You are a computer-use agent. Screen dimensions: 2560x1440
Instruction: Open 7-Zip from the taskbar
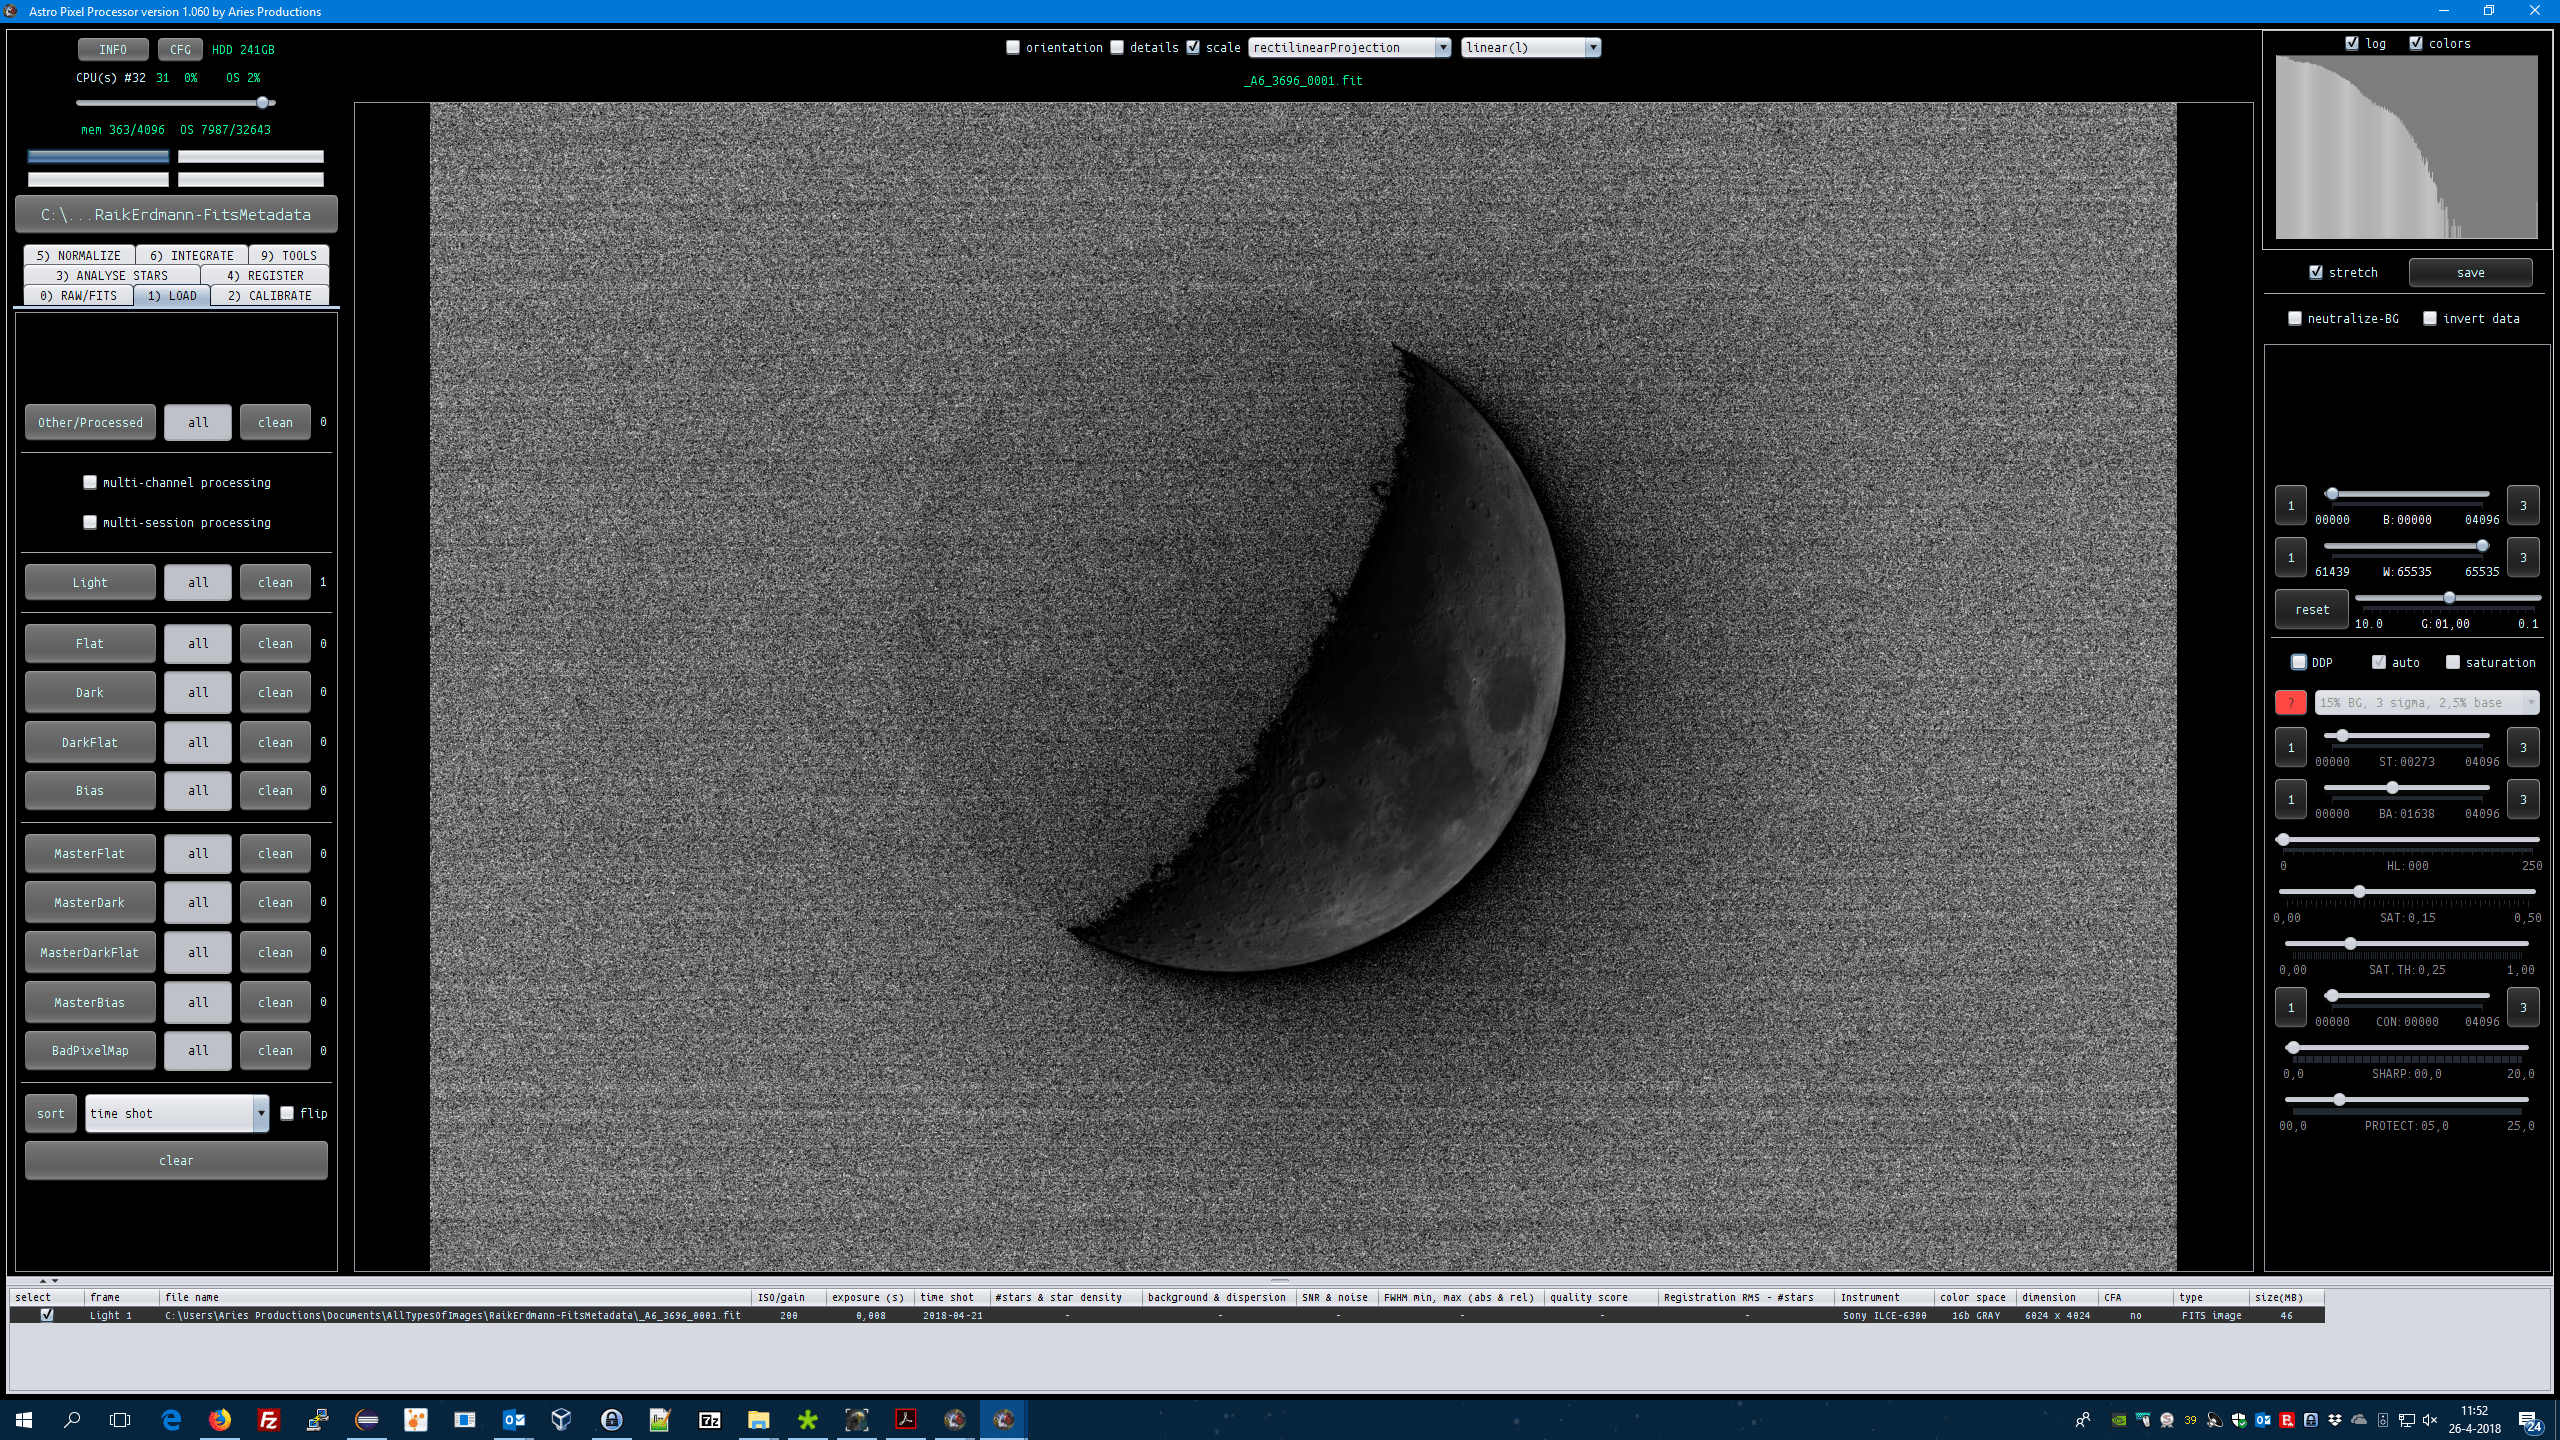tap(709, 1419)
